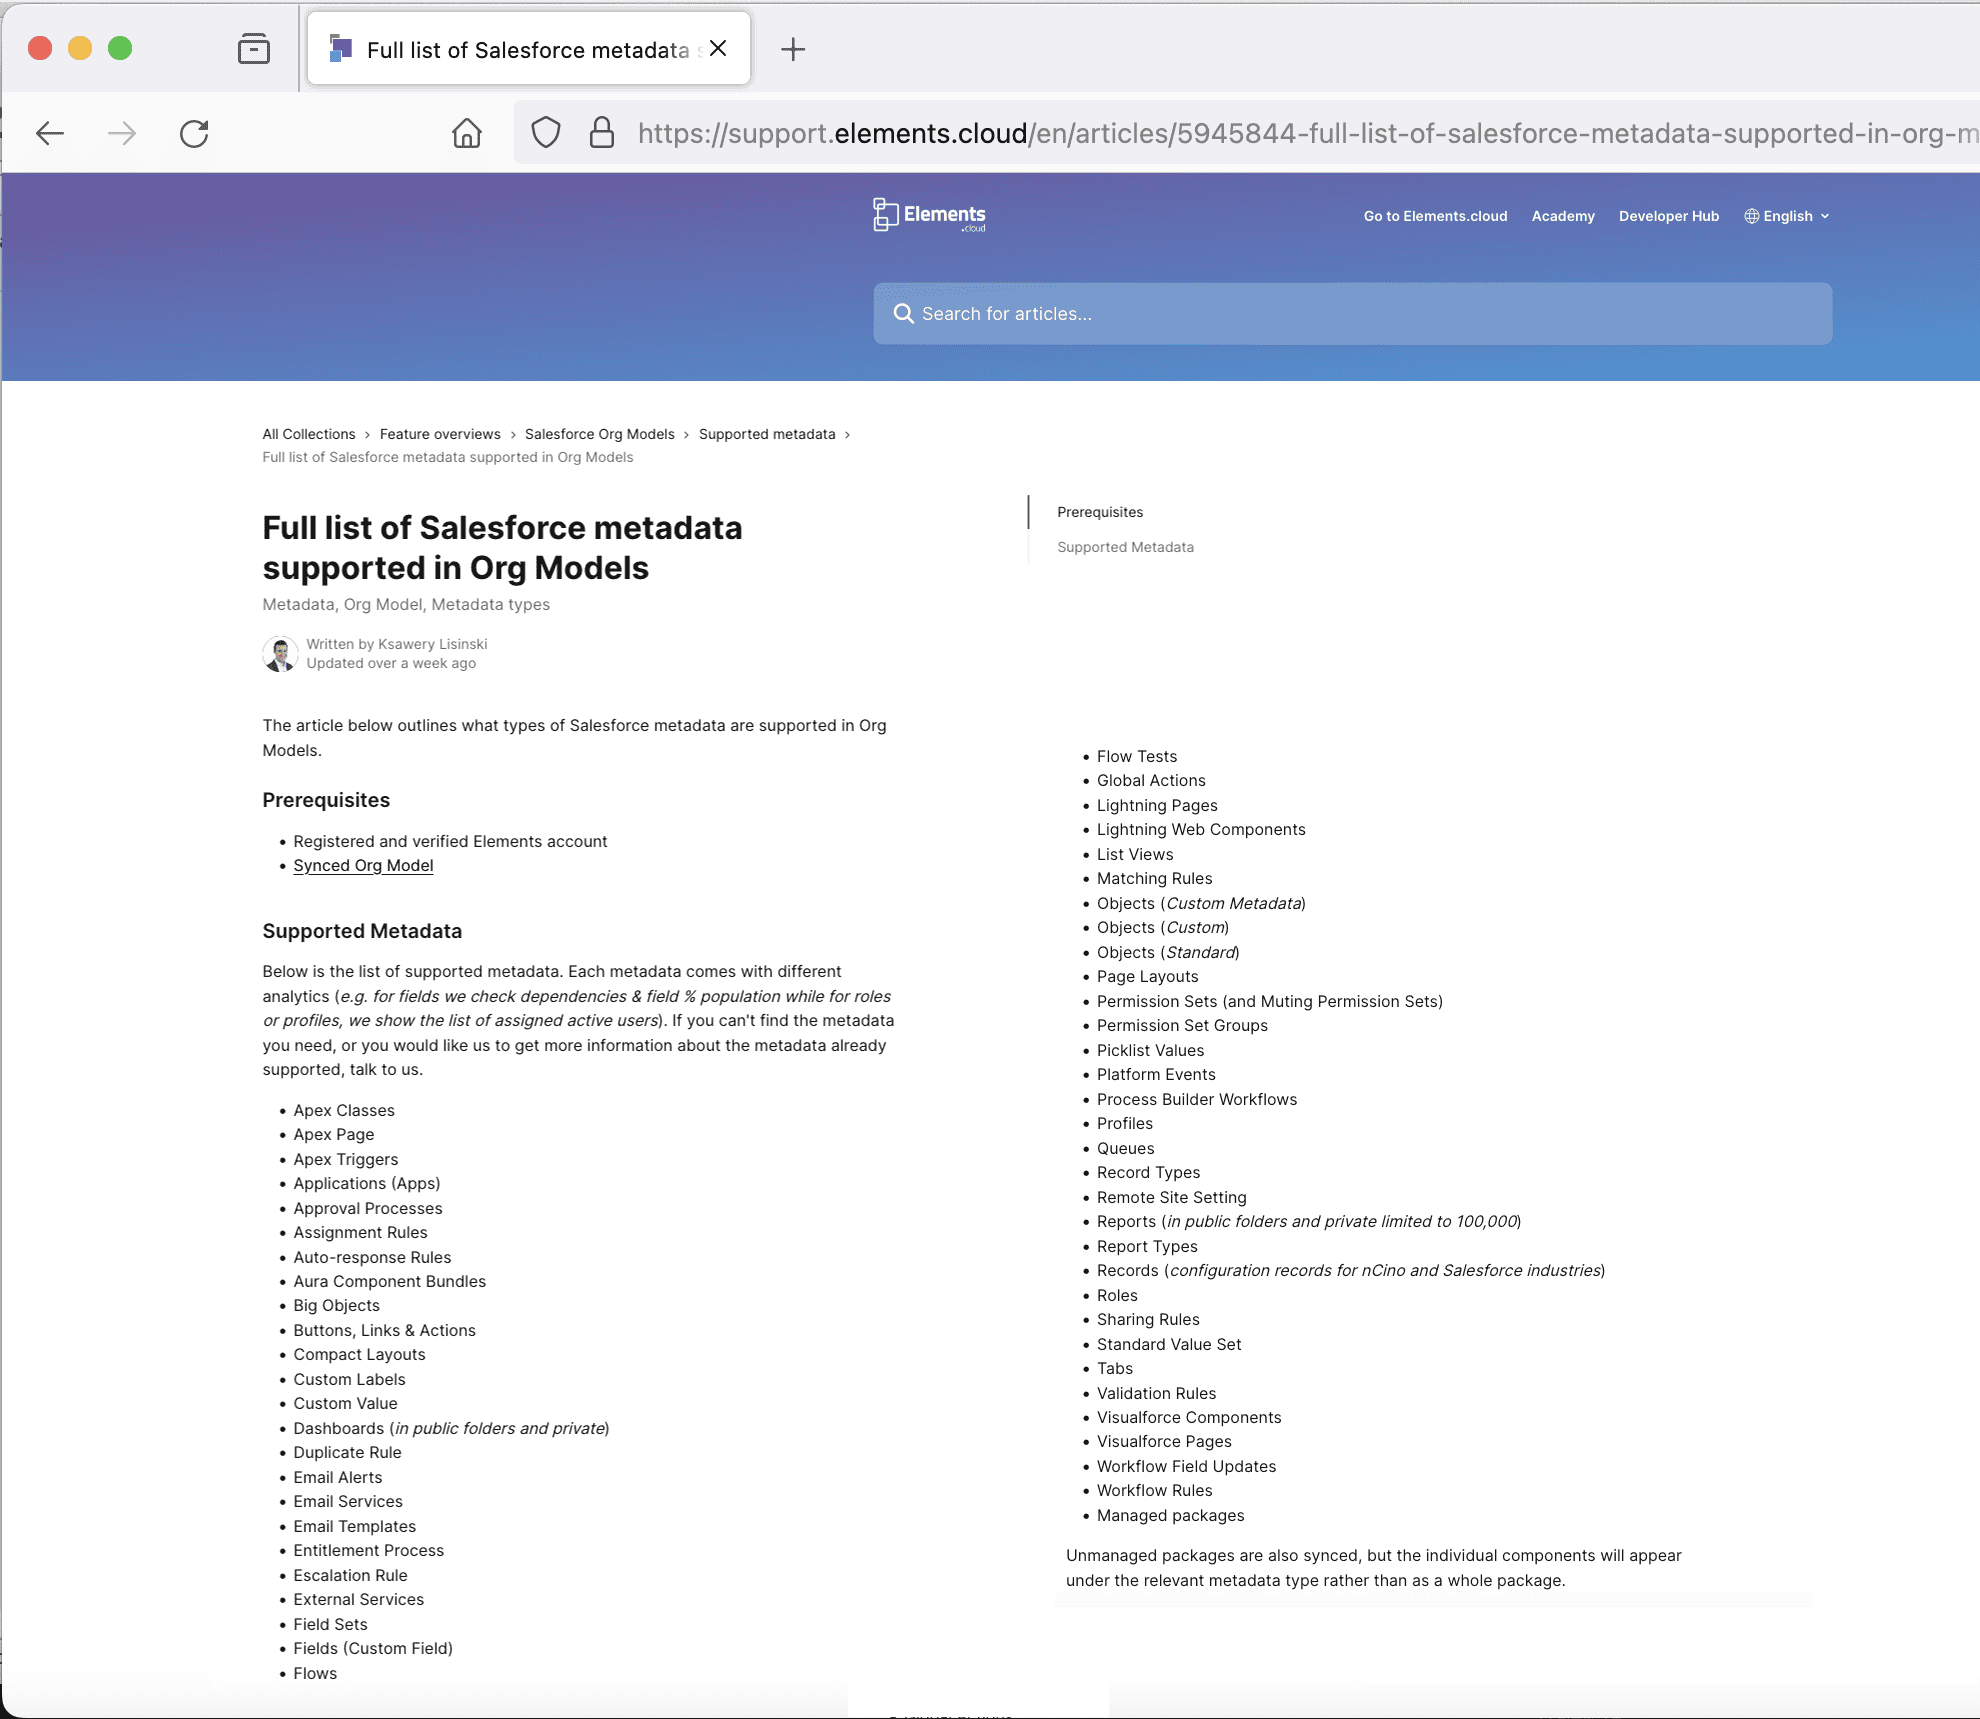1980x1719 pixels.
Task: Click the 'Validation Rules' list item
Action: coord(1156,1393)
